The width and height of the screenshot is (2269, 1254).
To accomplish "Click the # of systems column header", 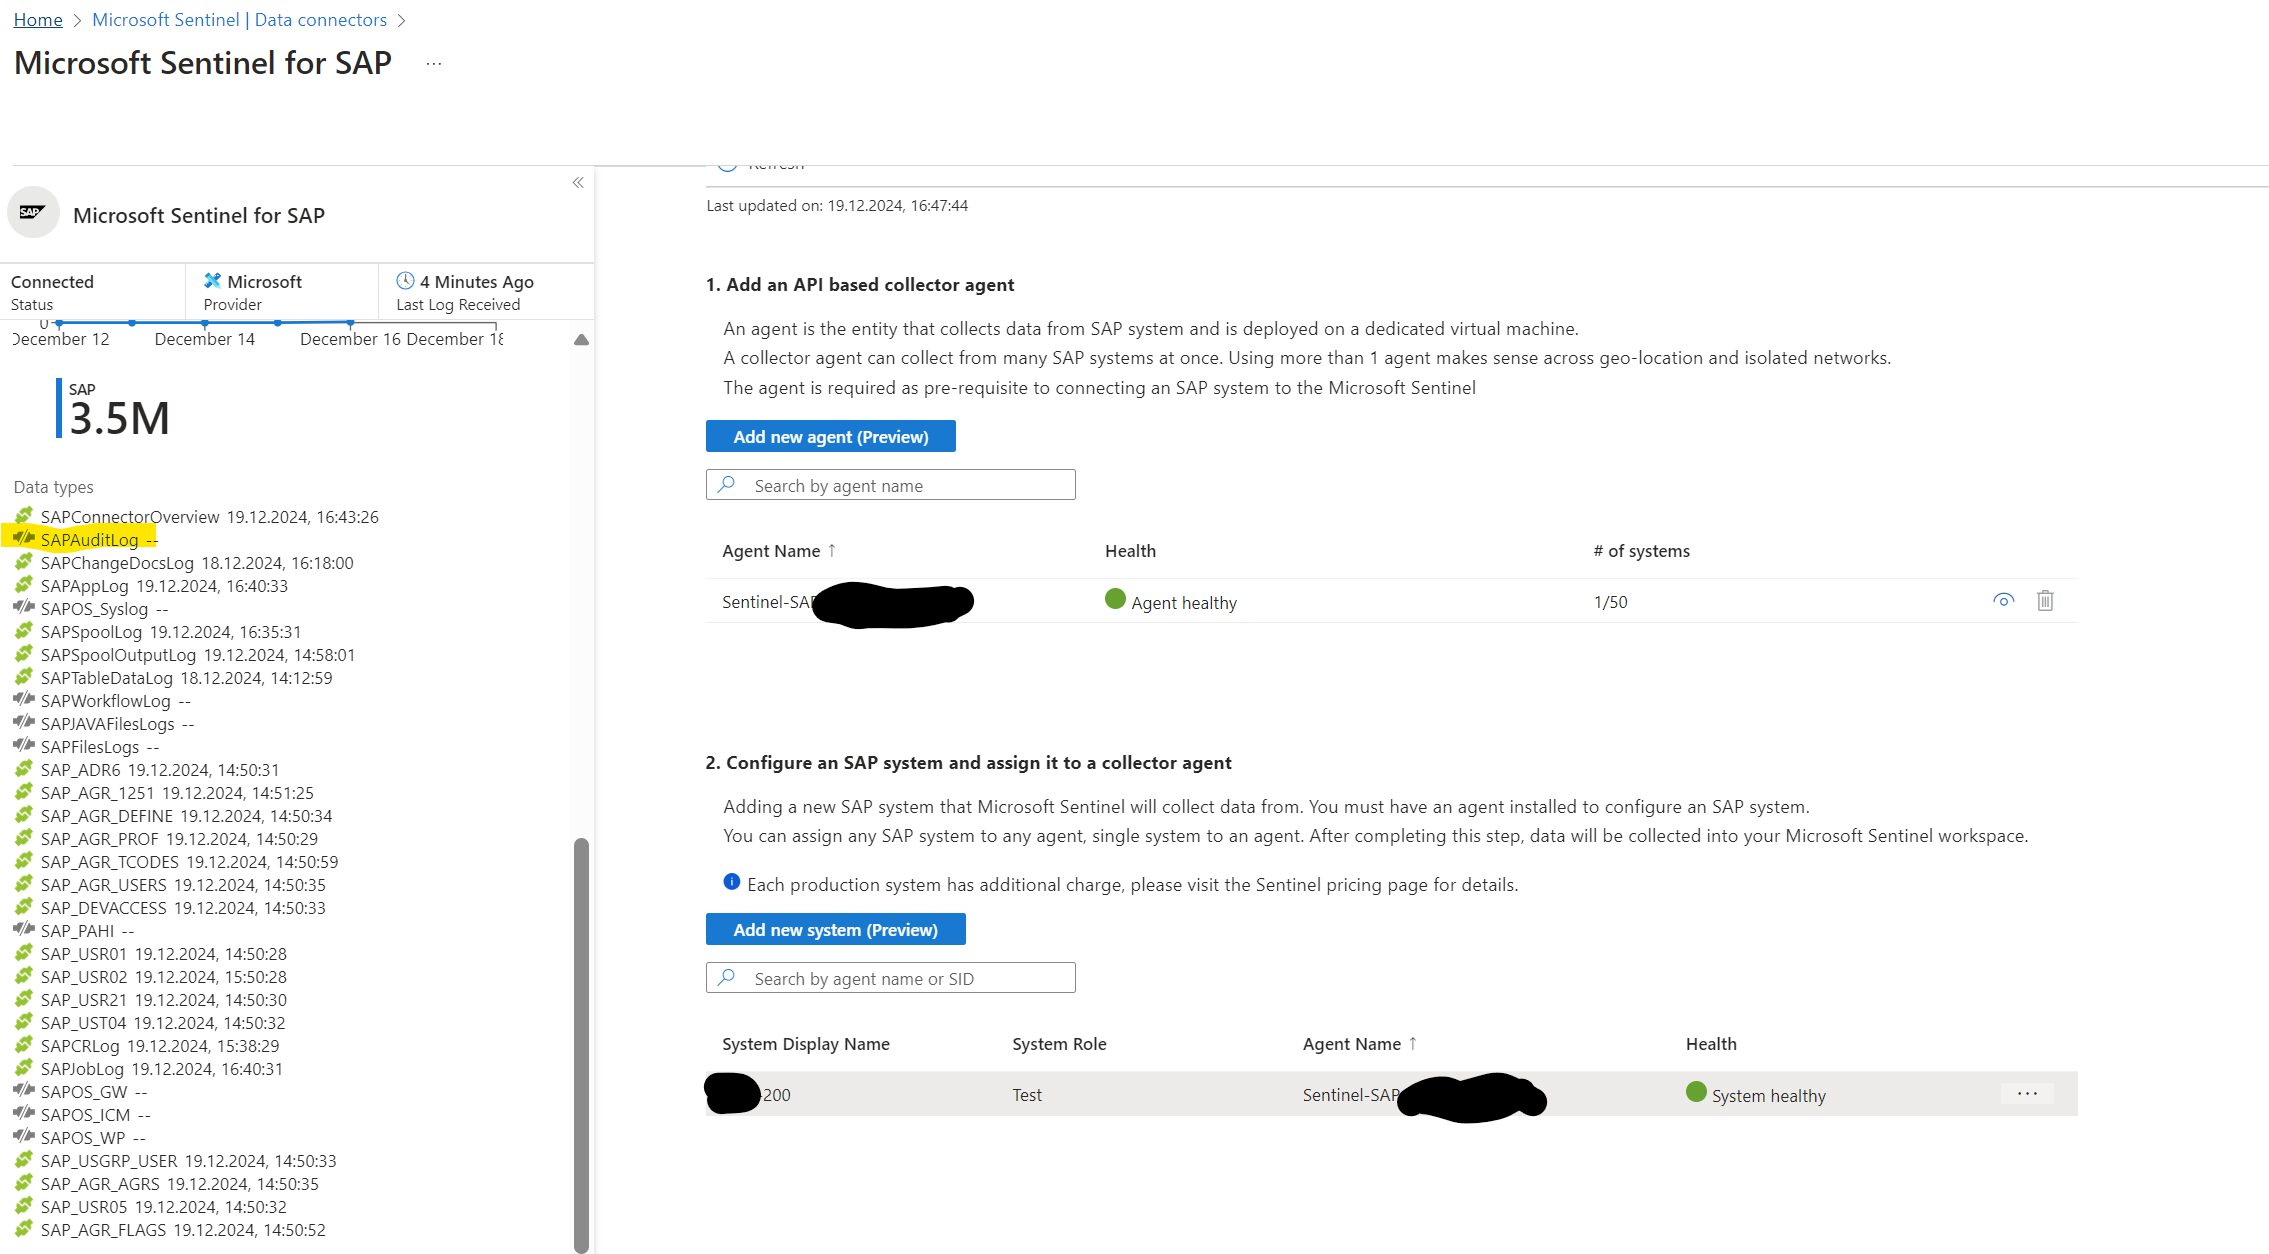I will coord(1641,550).
